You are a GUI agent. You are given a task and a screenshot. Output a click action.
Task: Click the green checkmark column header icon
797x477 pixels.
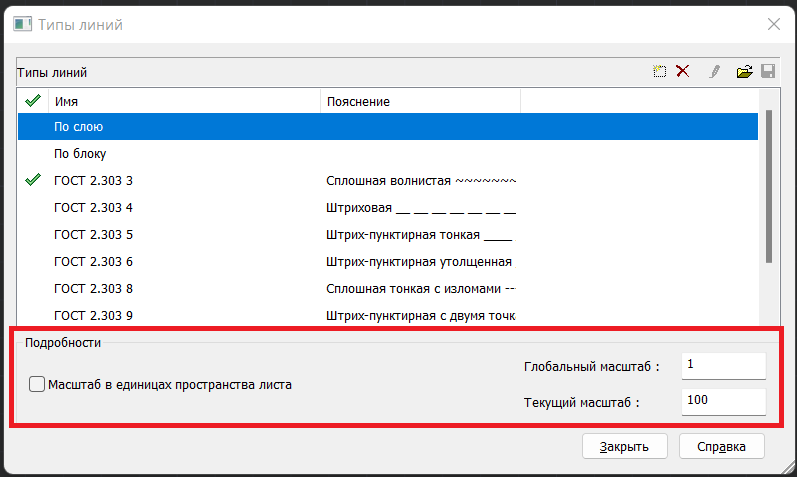pyautogui.click(x=32, y=101)
